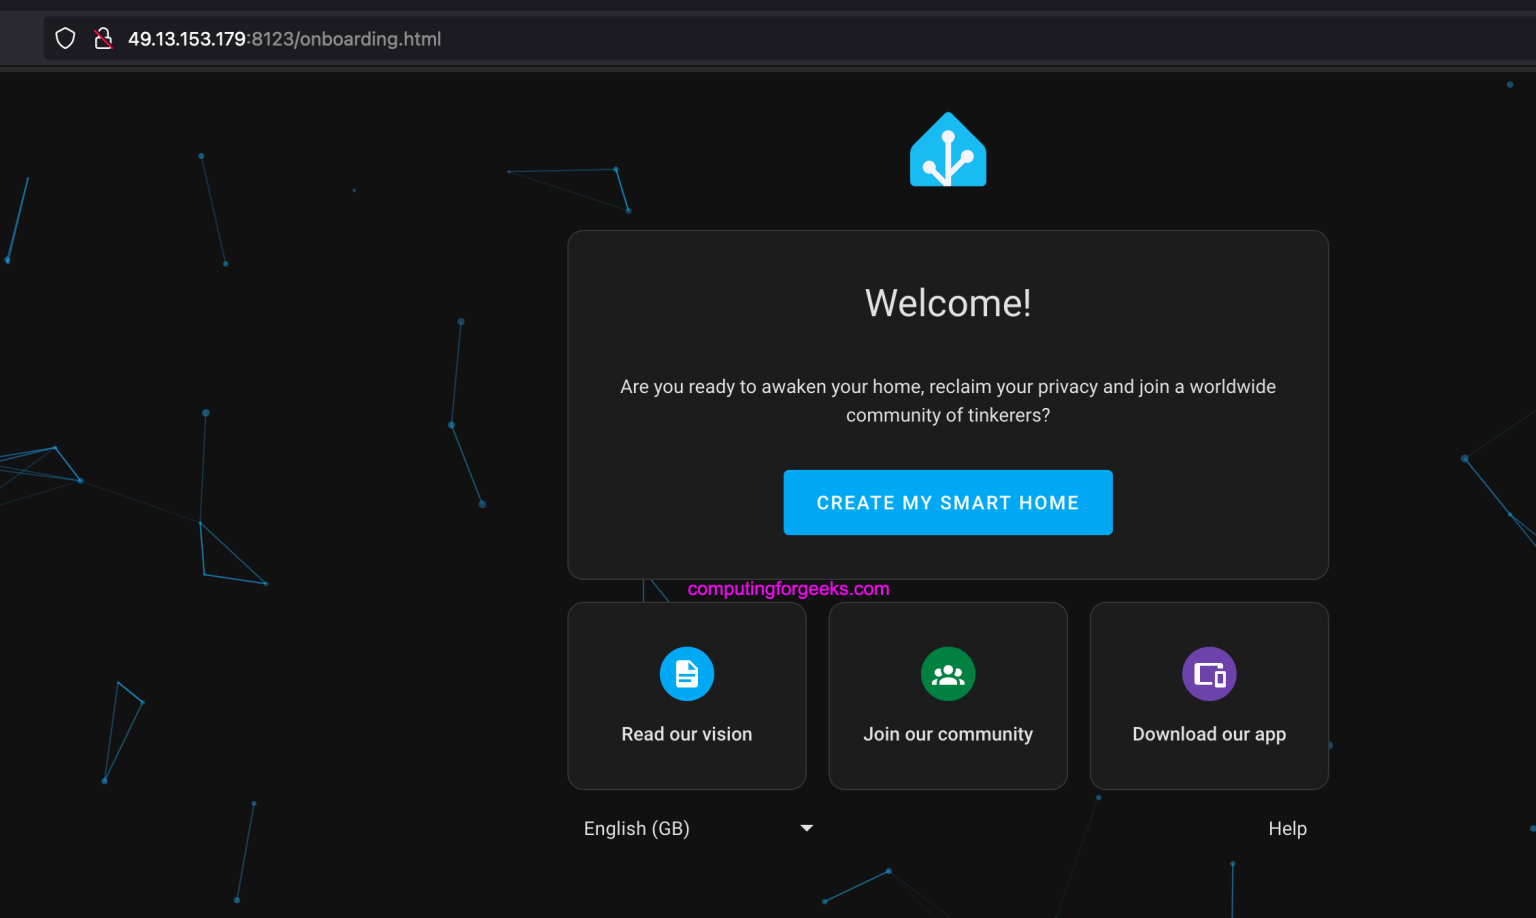Select the onboarding URL text in the address bar
The width and height of the screenshot is (1536, 918).
pyautogui.click(x=284, y=39)
